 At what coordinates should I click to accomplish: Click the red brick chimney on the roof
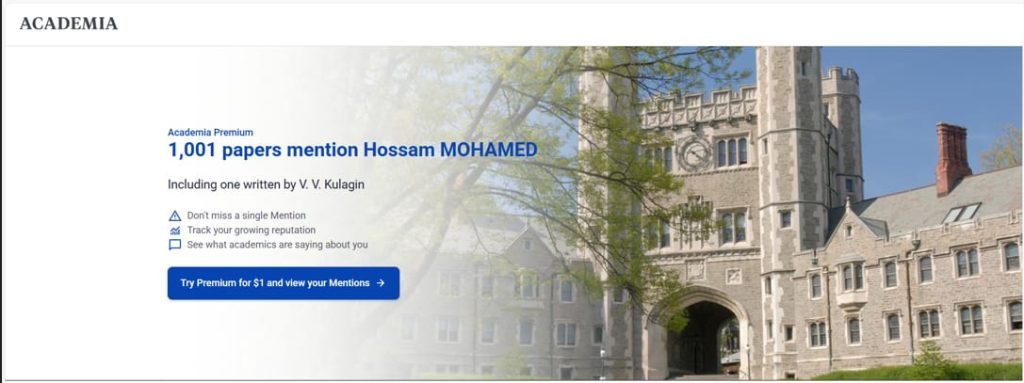click(x=952, y=159)
